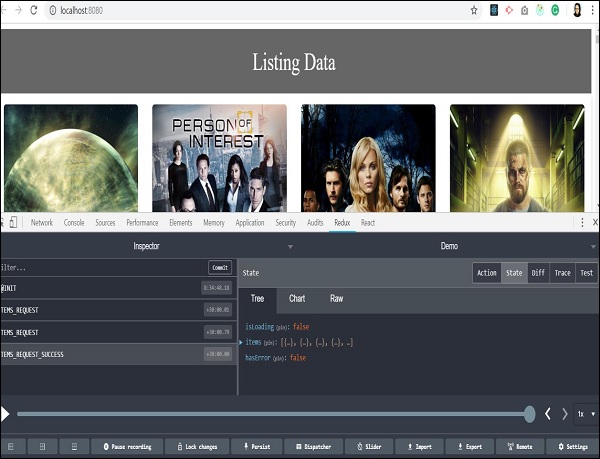Open the DevTools three-dot menu
The image size is (600, 459).
582,222
